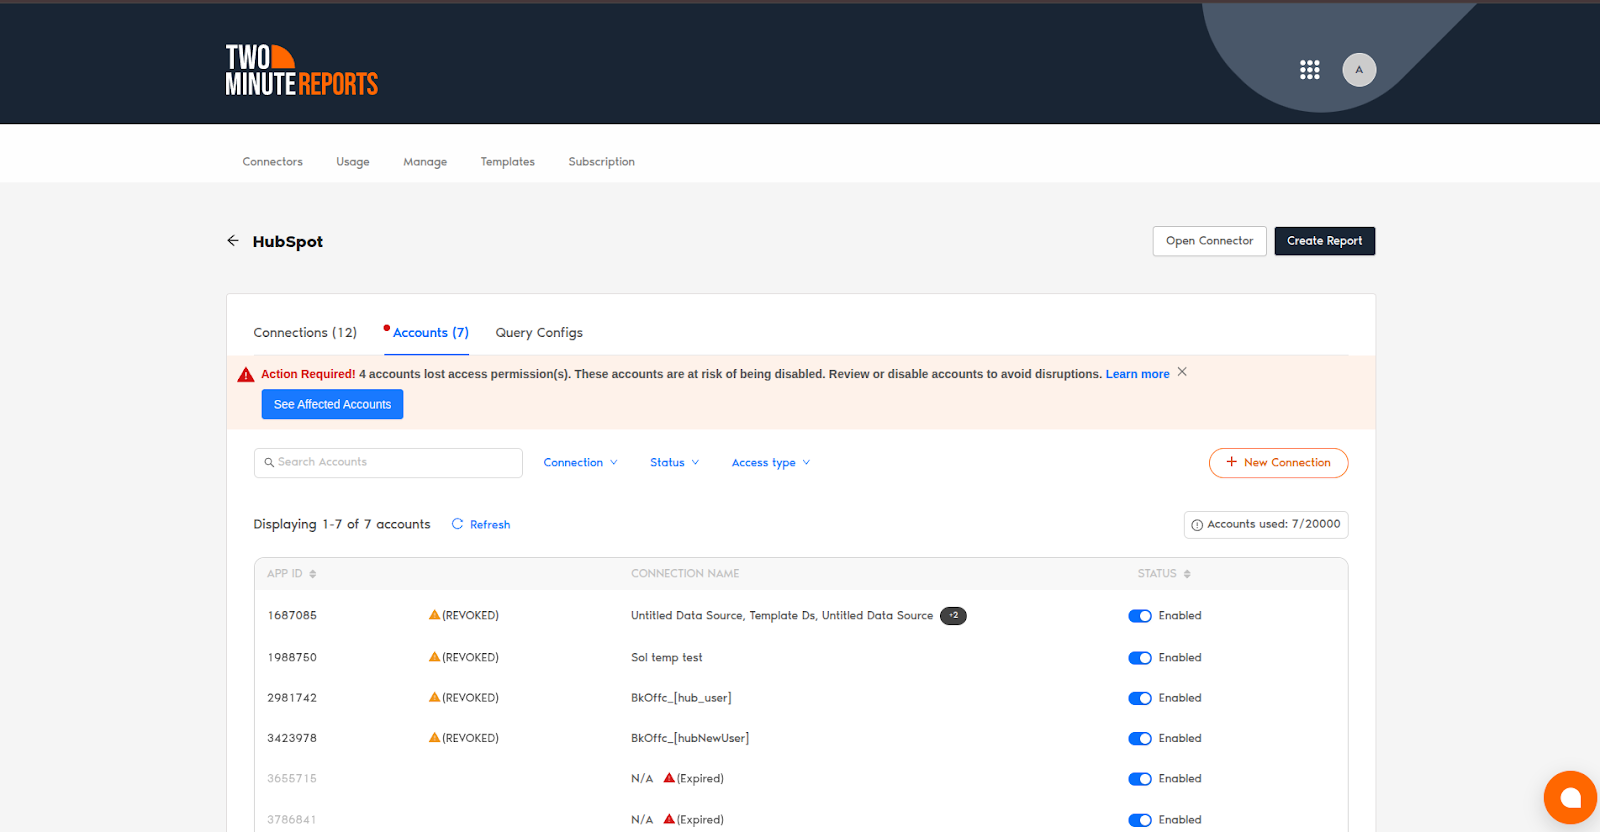
Task: Expand the Status filter dropdown
Action: coord(674,463)
